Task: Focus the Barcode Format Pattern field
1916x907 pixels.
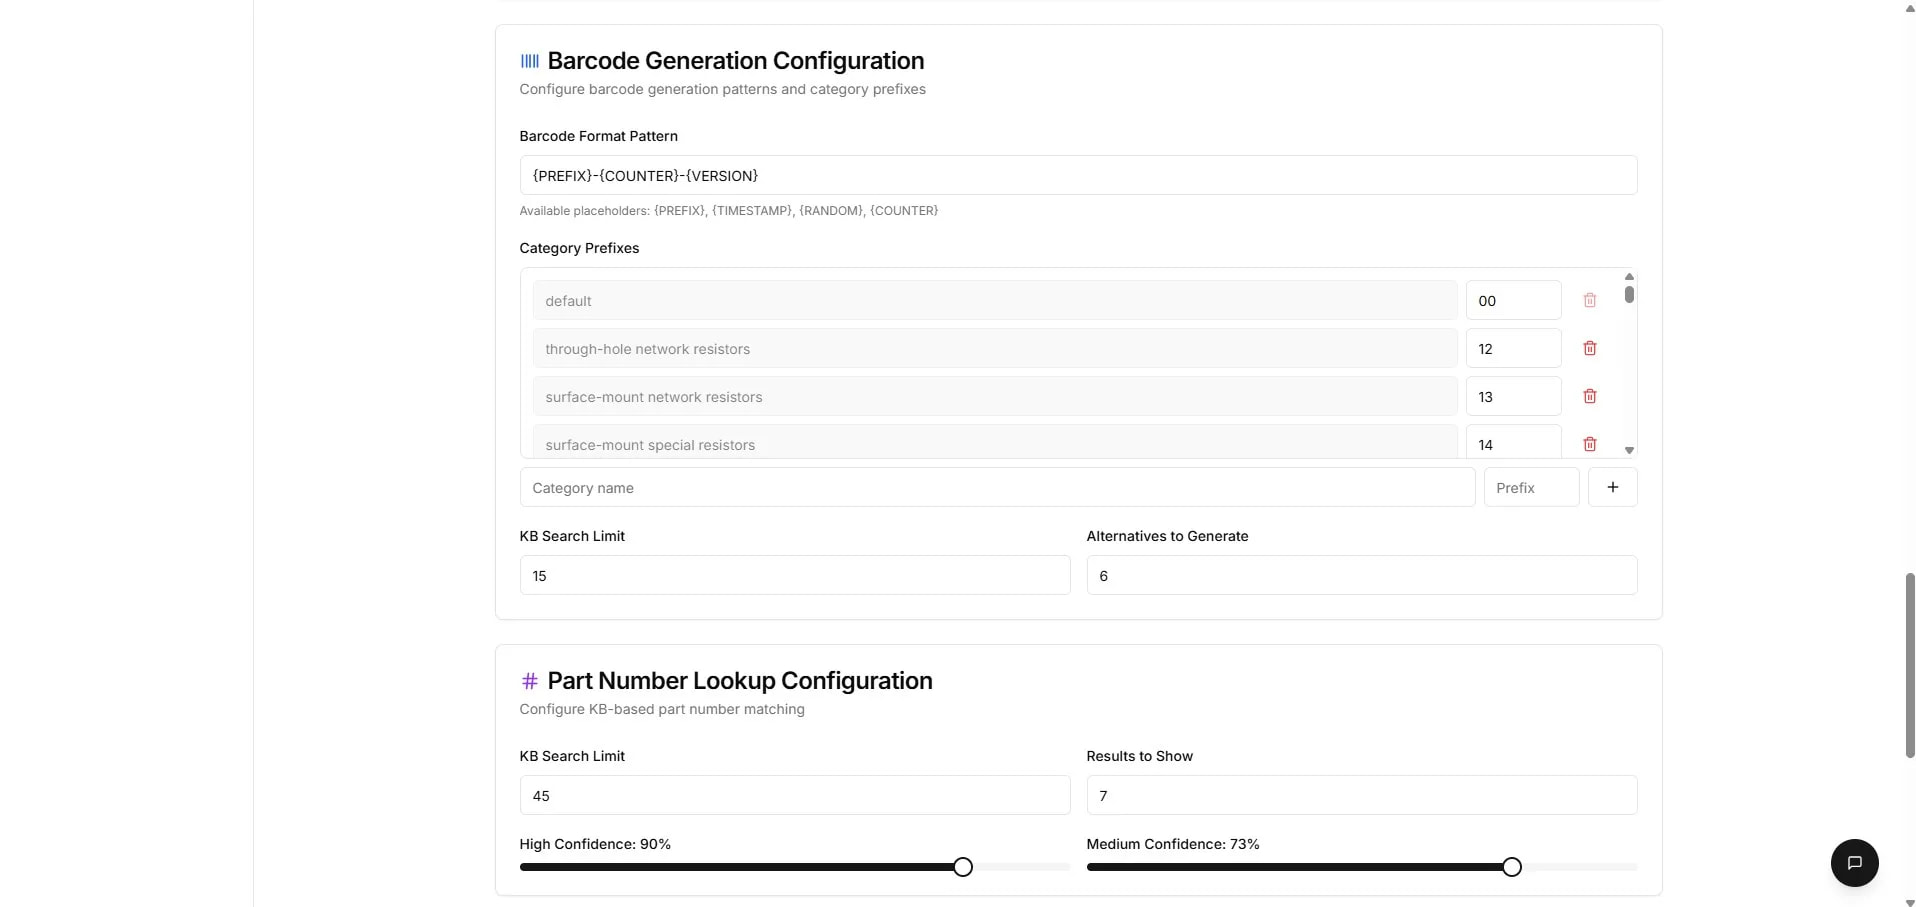Action: 1078,175
